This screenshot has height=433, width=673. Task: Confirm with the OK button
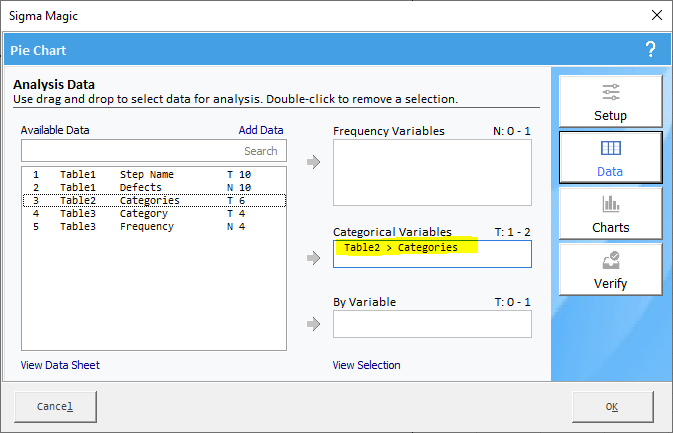click(x=612, y=406)
